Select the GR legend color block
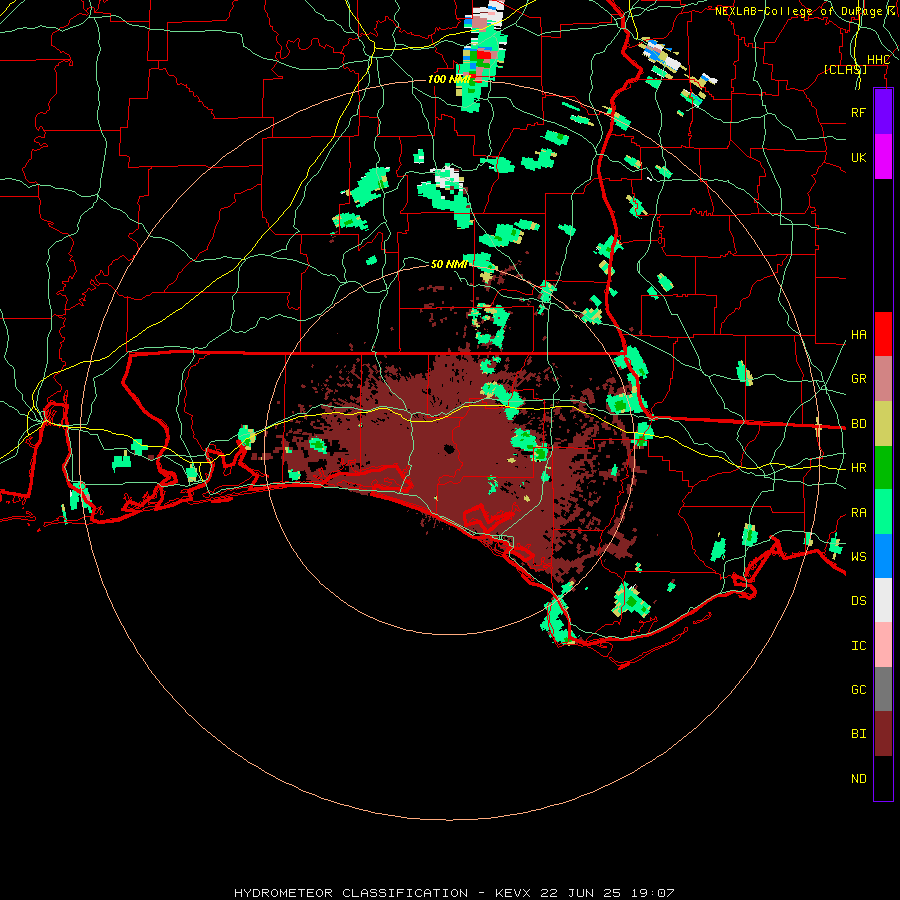 [x=883, y=379]
